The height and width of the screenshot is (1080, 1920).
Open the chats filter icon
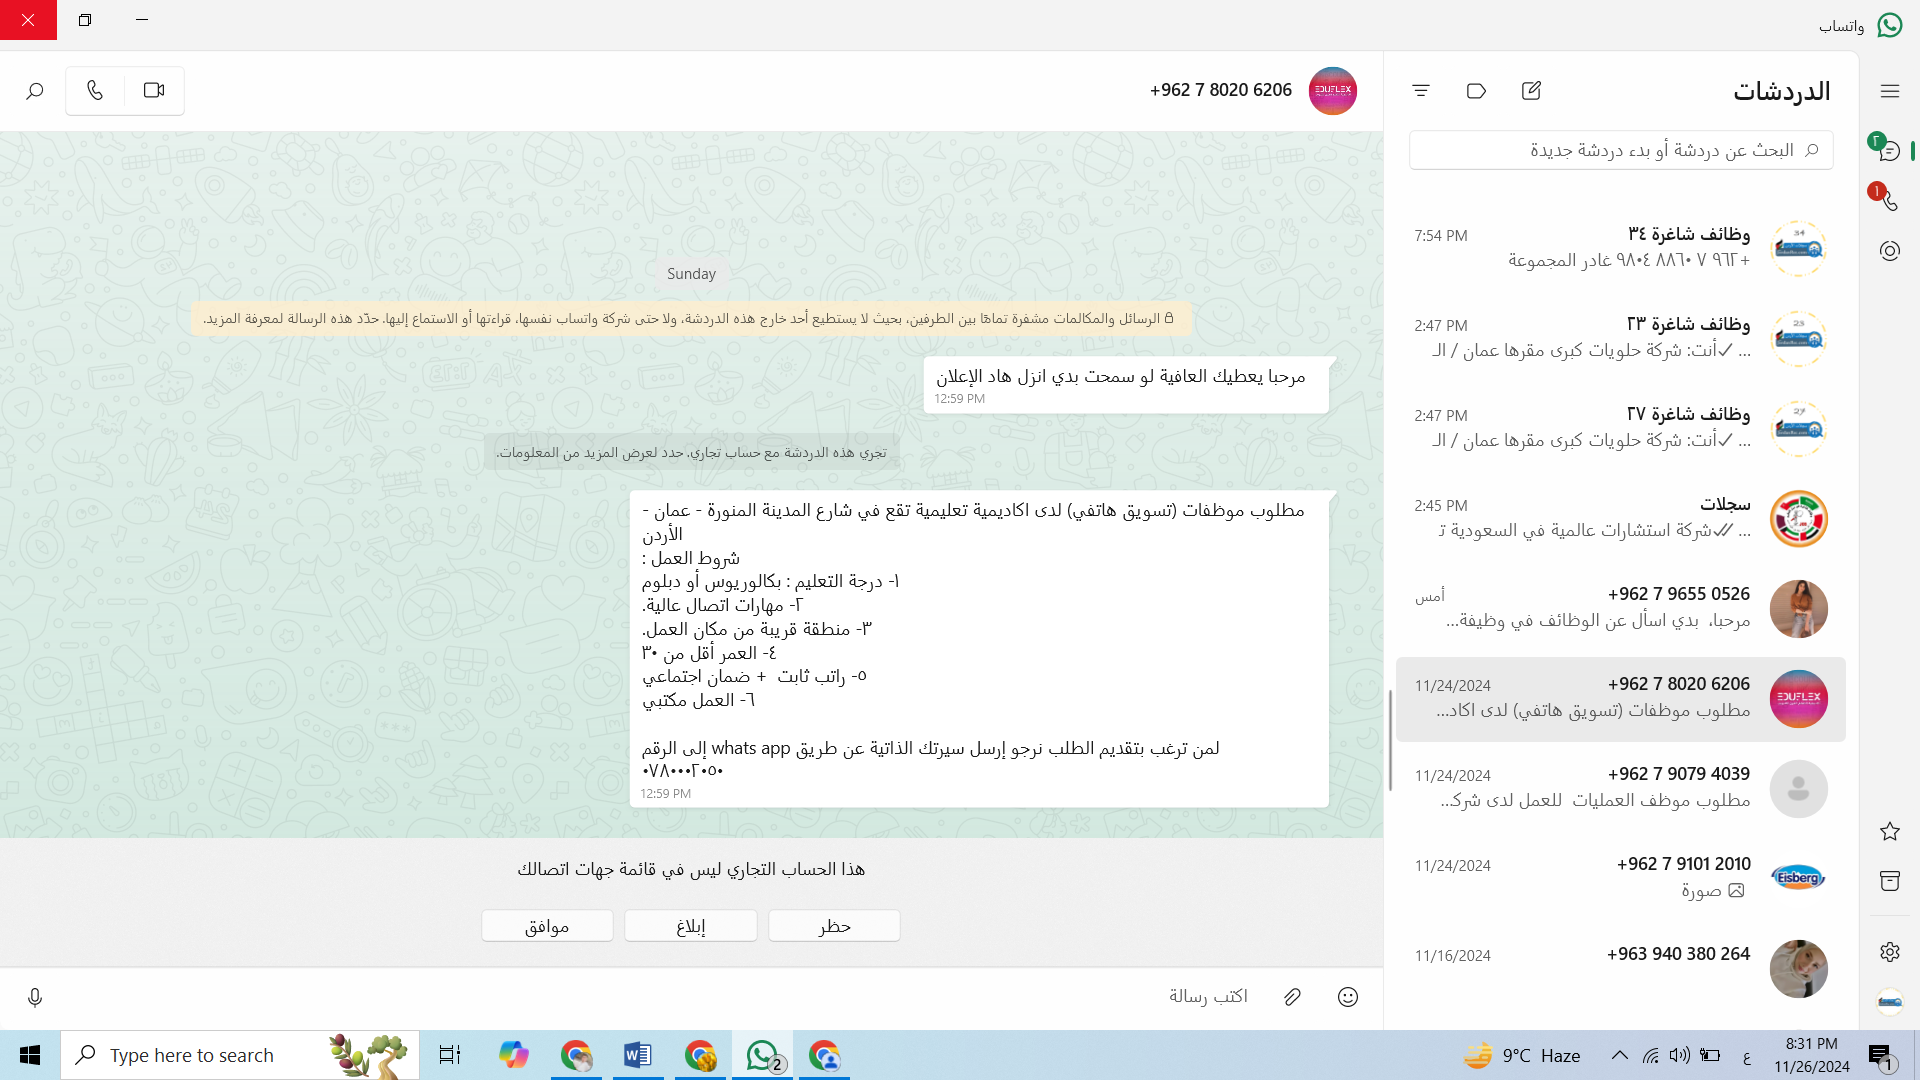pyautogui.click(x=1421, y=91)
